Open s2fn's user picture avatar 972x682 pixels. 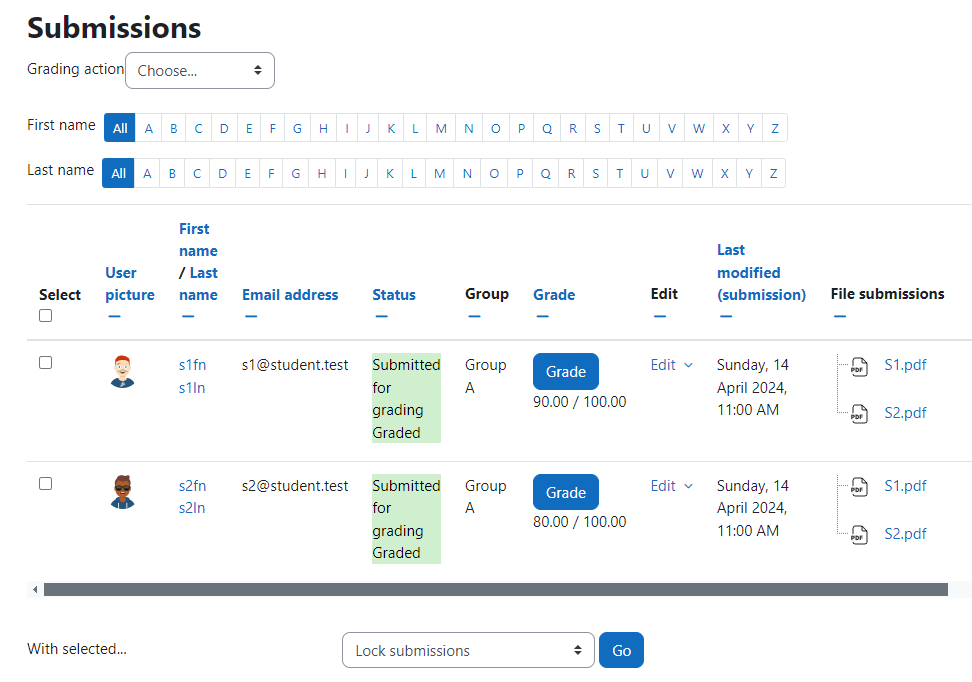[123, 492]
